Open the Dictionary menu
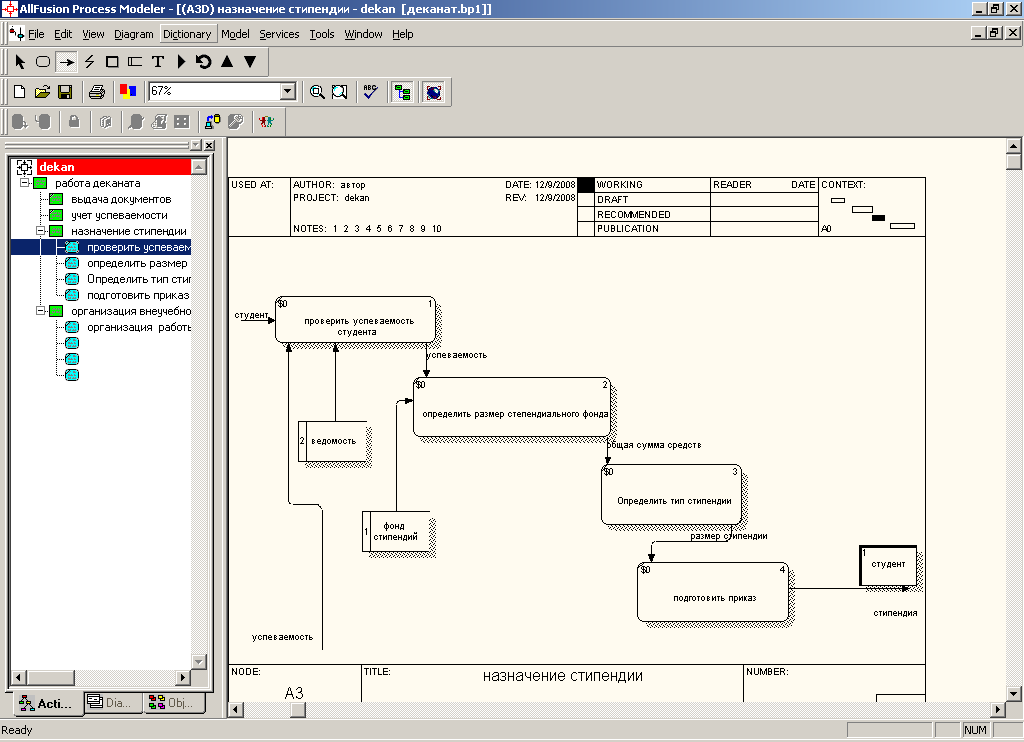Image resolution: width=1024 pixels, height=742 pixels. (187, 34)
